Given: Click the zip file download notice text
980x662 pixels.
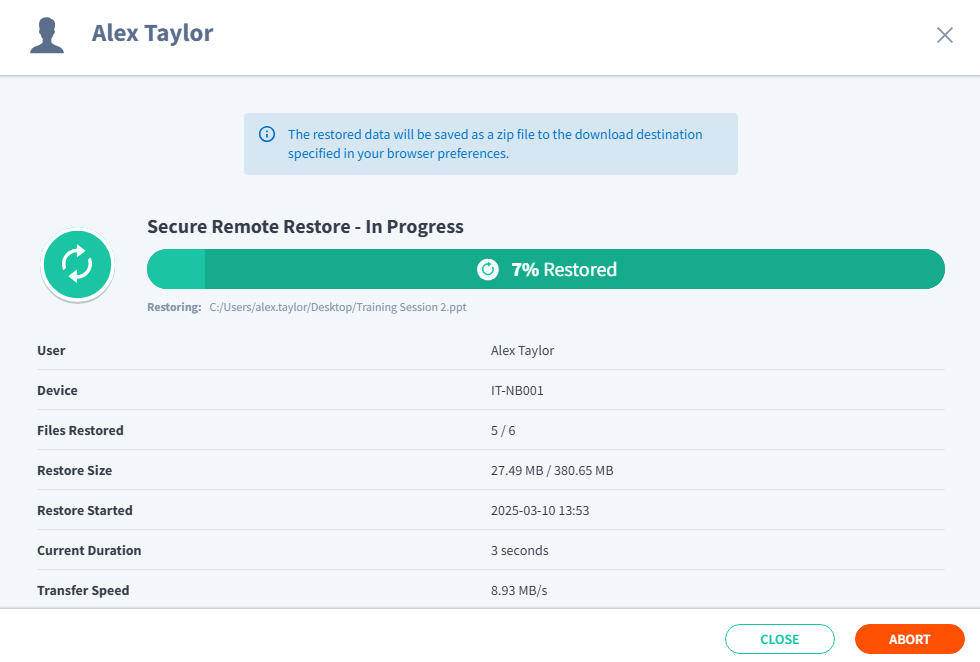Looking at the screenshot, I should point(495,144).
